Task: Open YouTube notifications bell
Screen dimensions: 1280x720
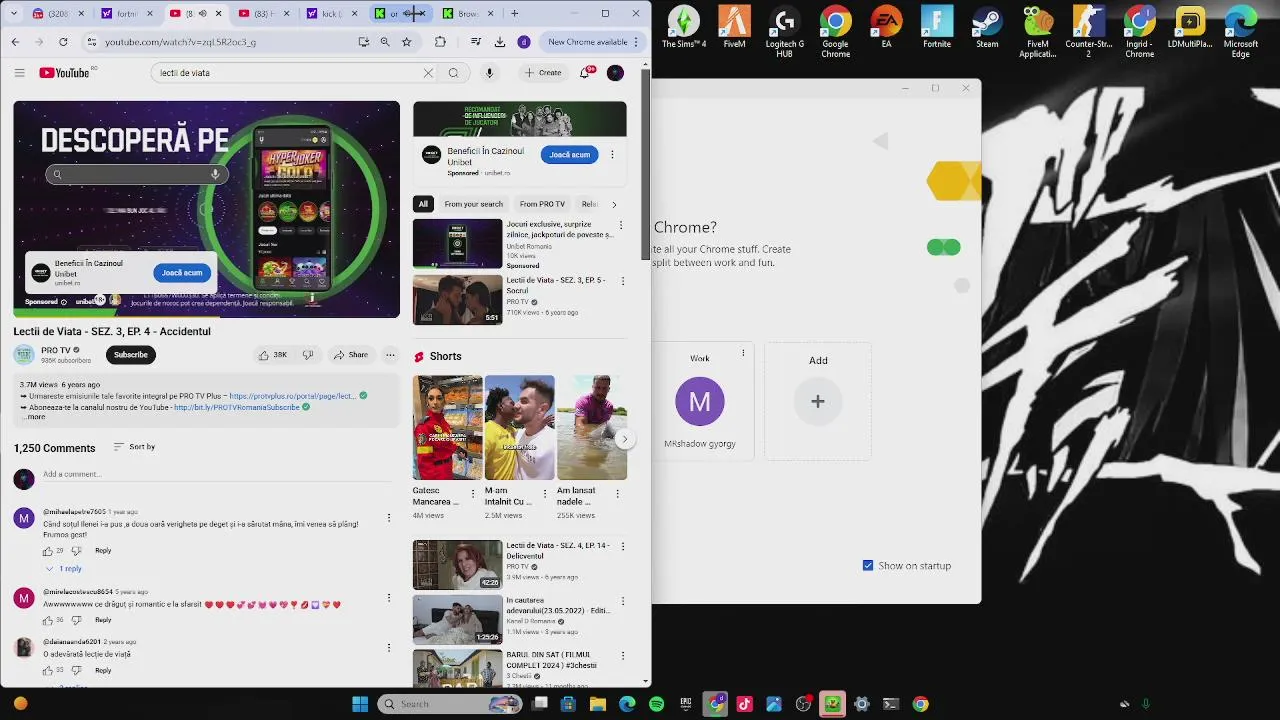Action: pos(586,73)
